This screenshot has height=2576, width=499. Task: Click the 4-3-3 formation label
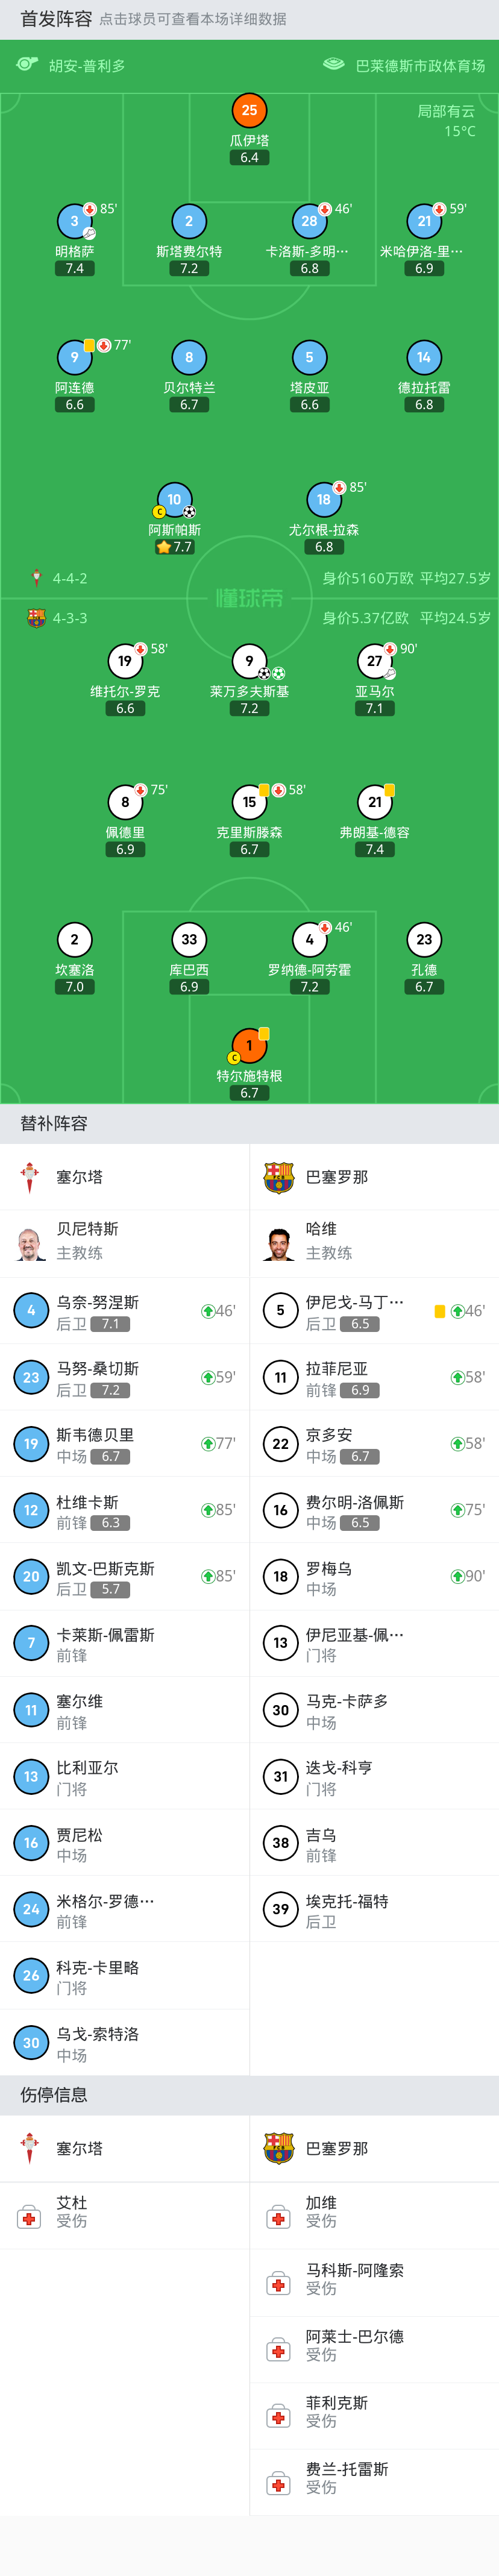70,618
